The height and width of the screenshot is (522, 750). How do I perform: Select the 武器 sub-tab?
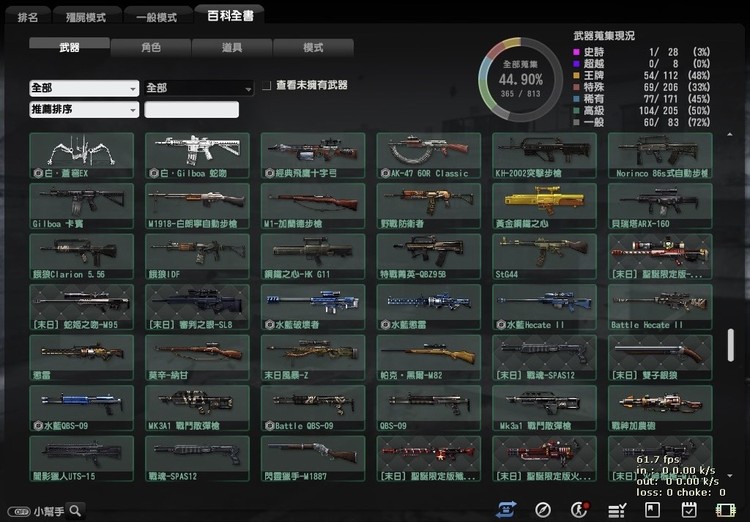(x=69, y=47)
